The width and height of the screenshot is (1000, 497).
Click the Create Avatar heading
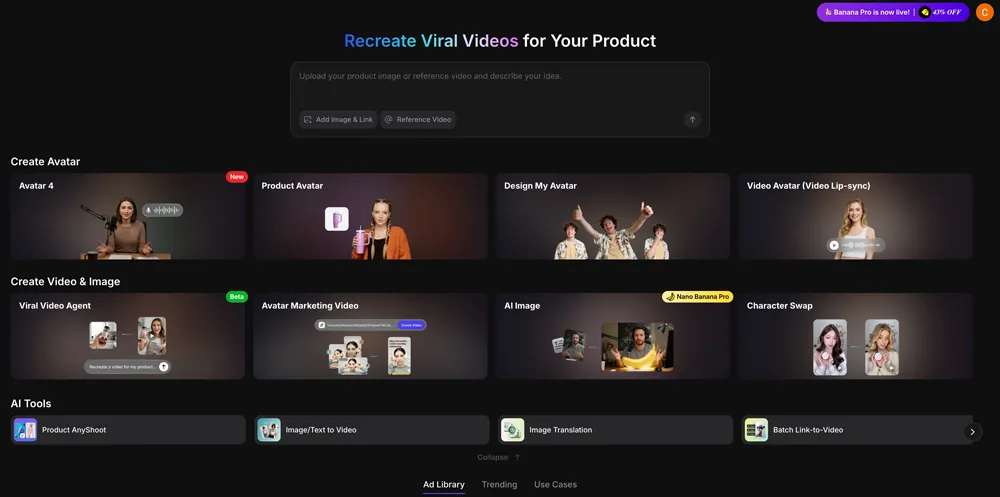45,161
